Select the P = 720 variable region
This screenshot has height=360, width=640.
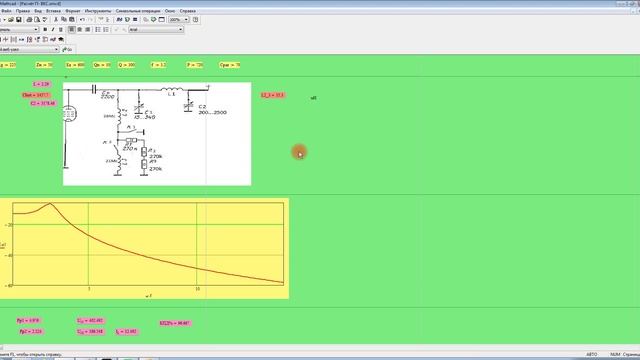(x=195, y=65)
